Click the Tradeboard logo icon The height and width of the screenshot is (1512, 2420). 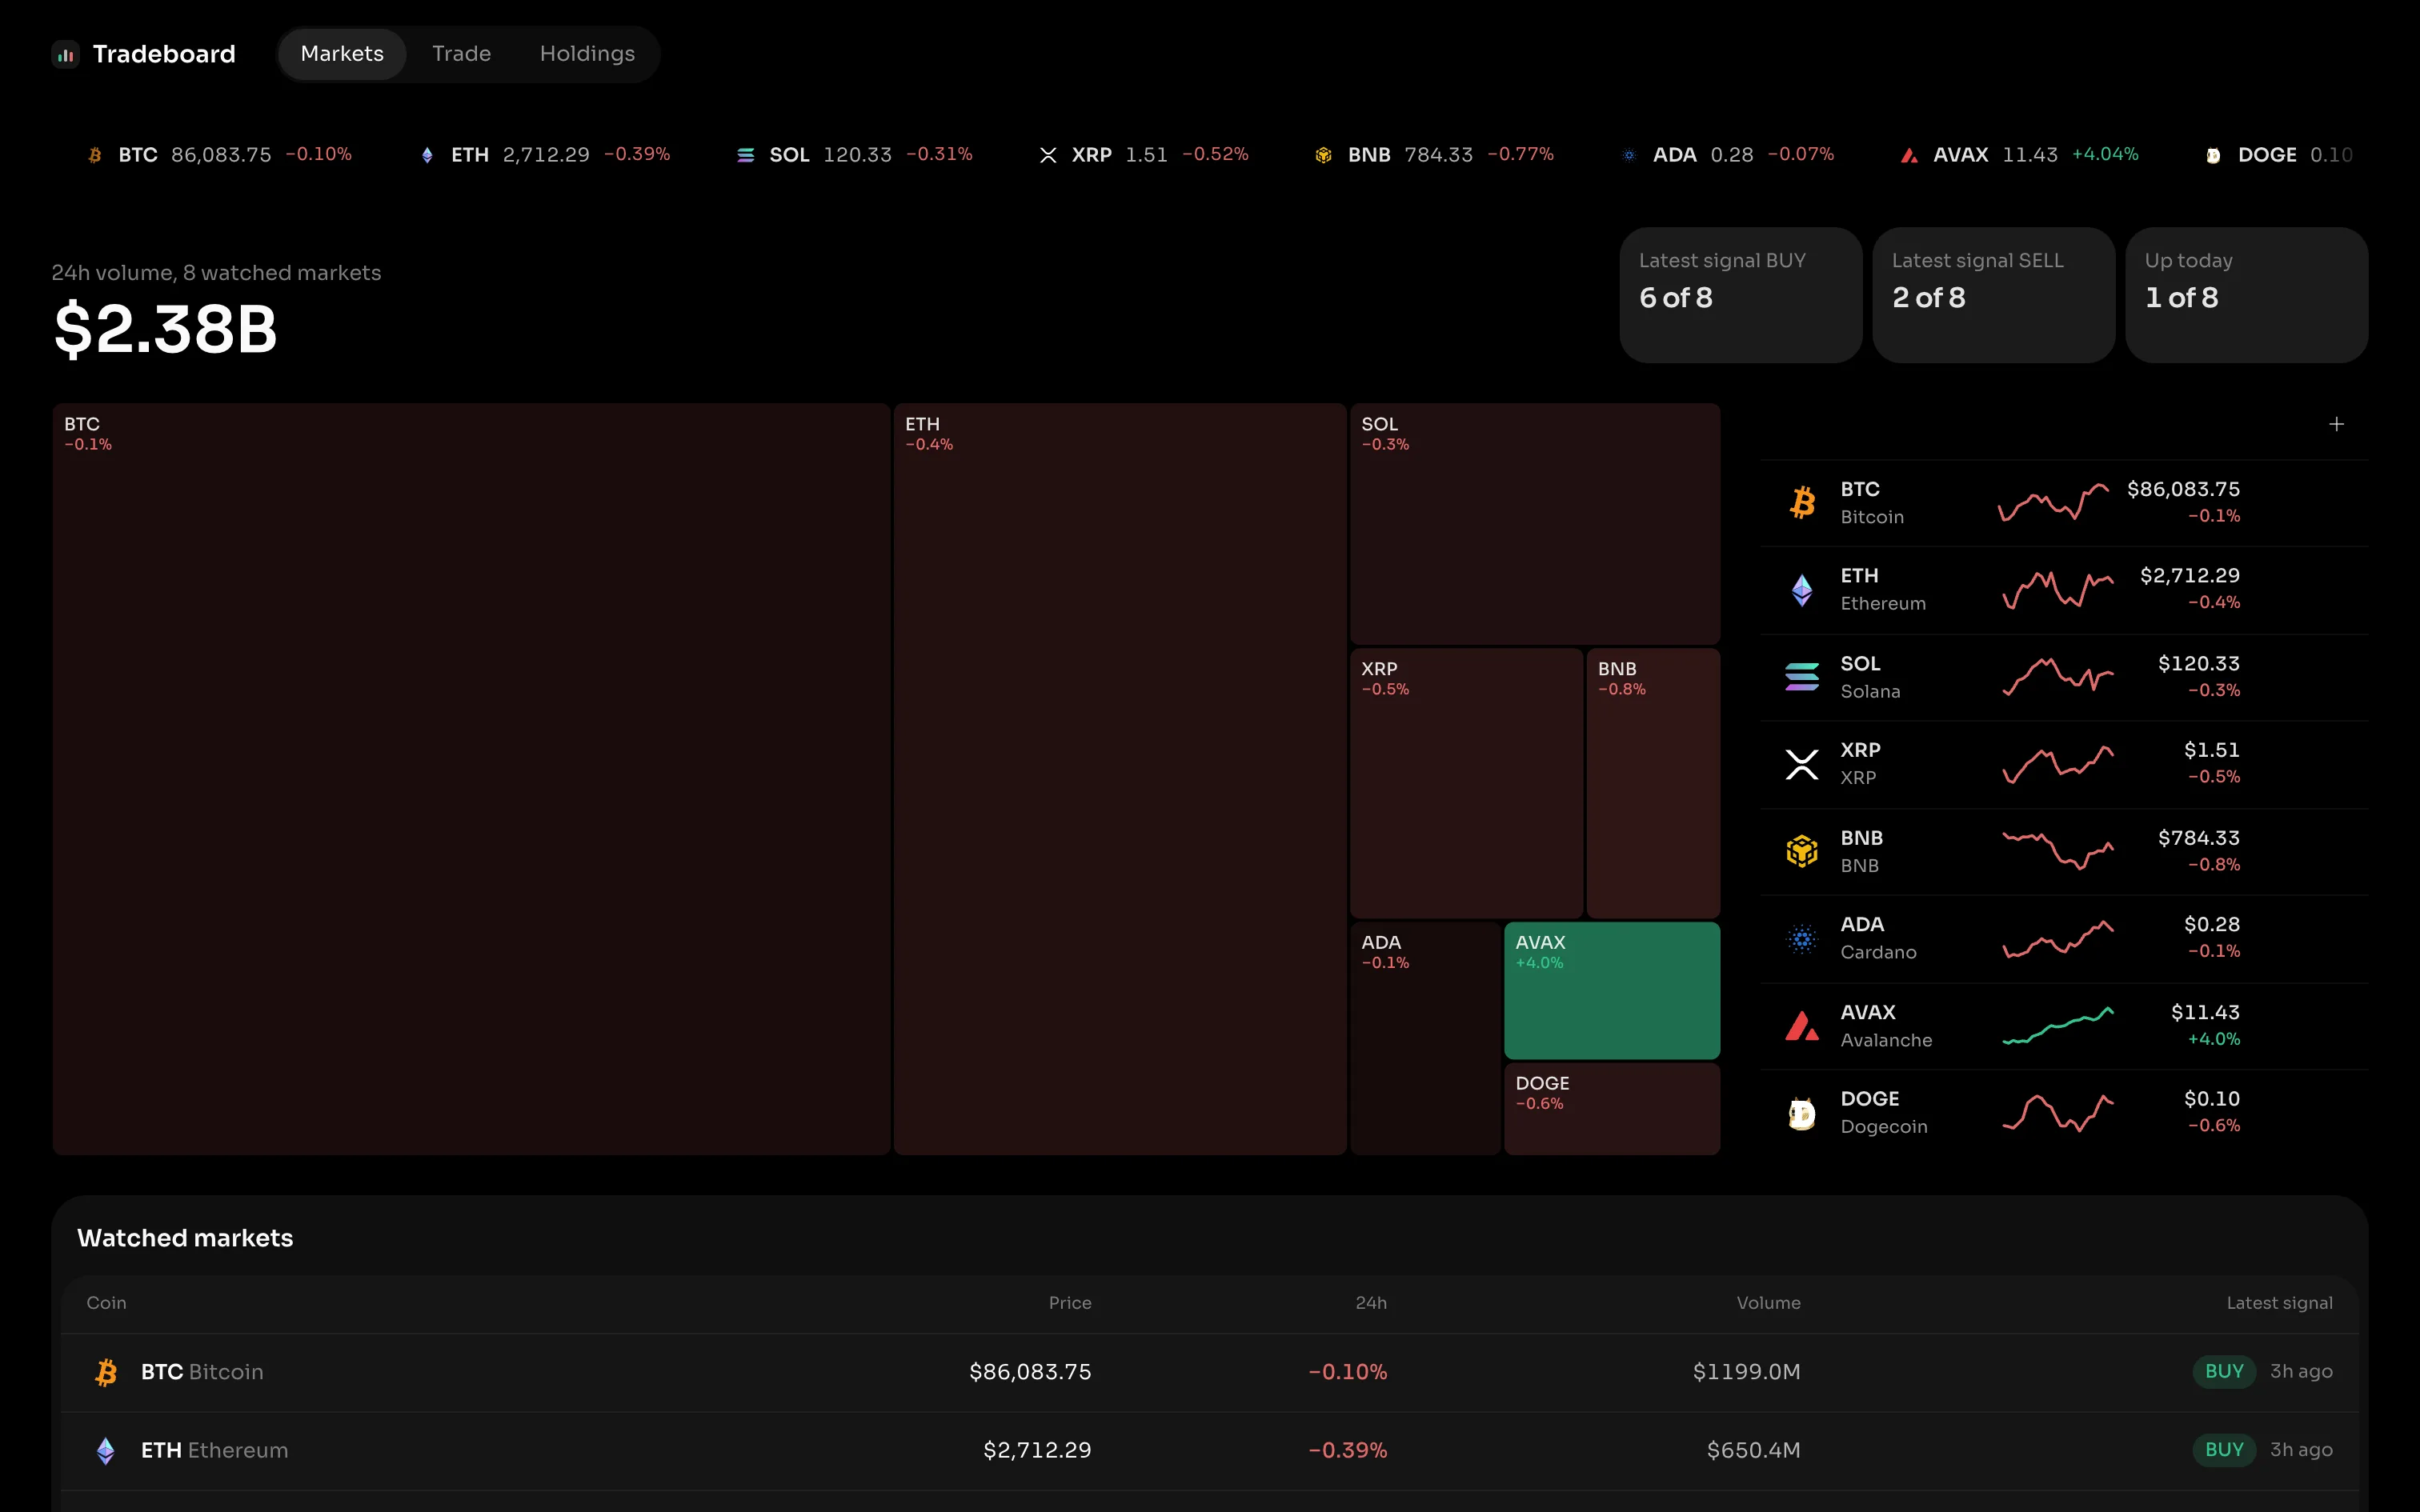(x=65, y=55)
